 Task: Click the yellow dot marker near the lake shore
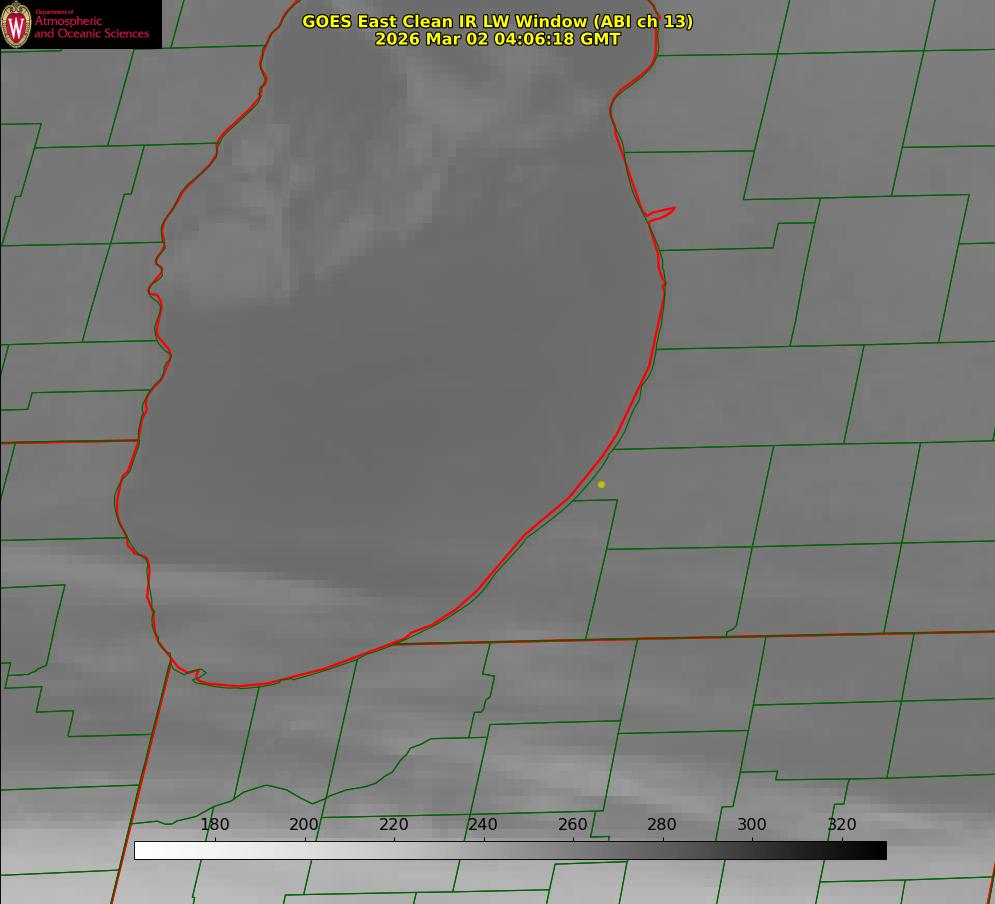pos(601,484)
